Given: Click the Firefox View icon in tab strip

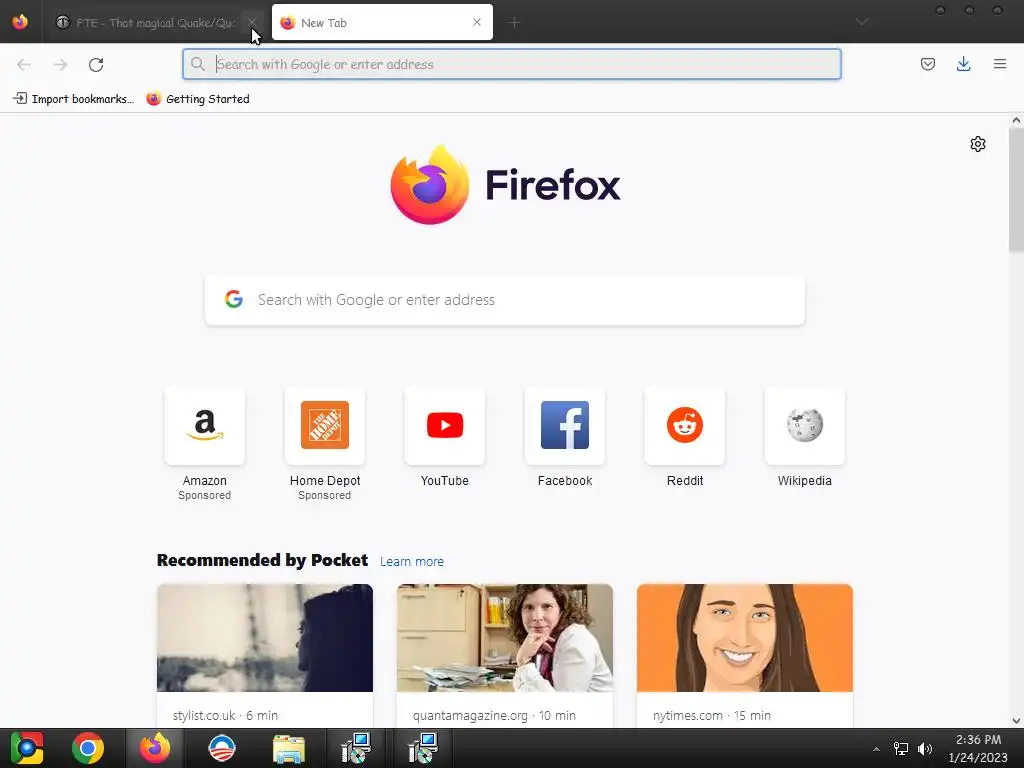Looking at the screenshot, I should pyautogui.click(x=20, y=22).
